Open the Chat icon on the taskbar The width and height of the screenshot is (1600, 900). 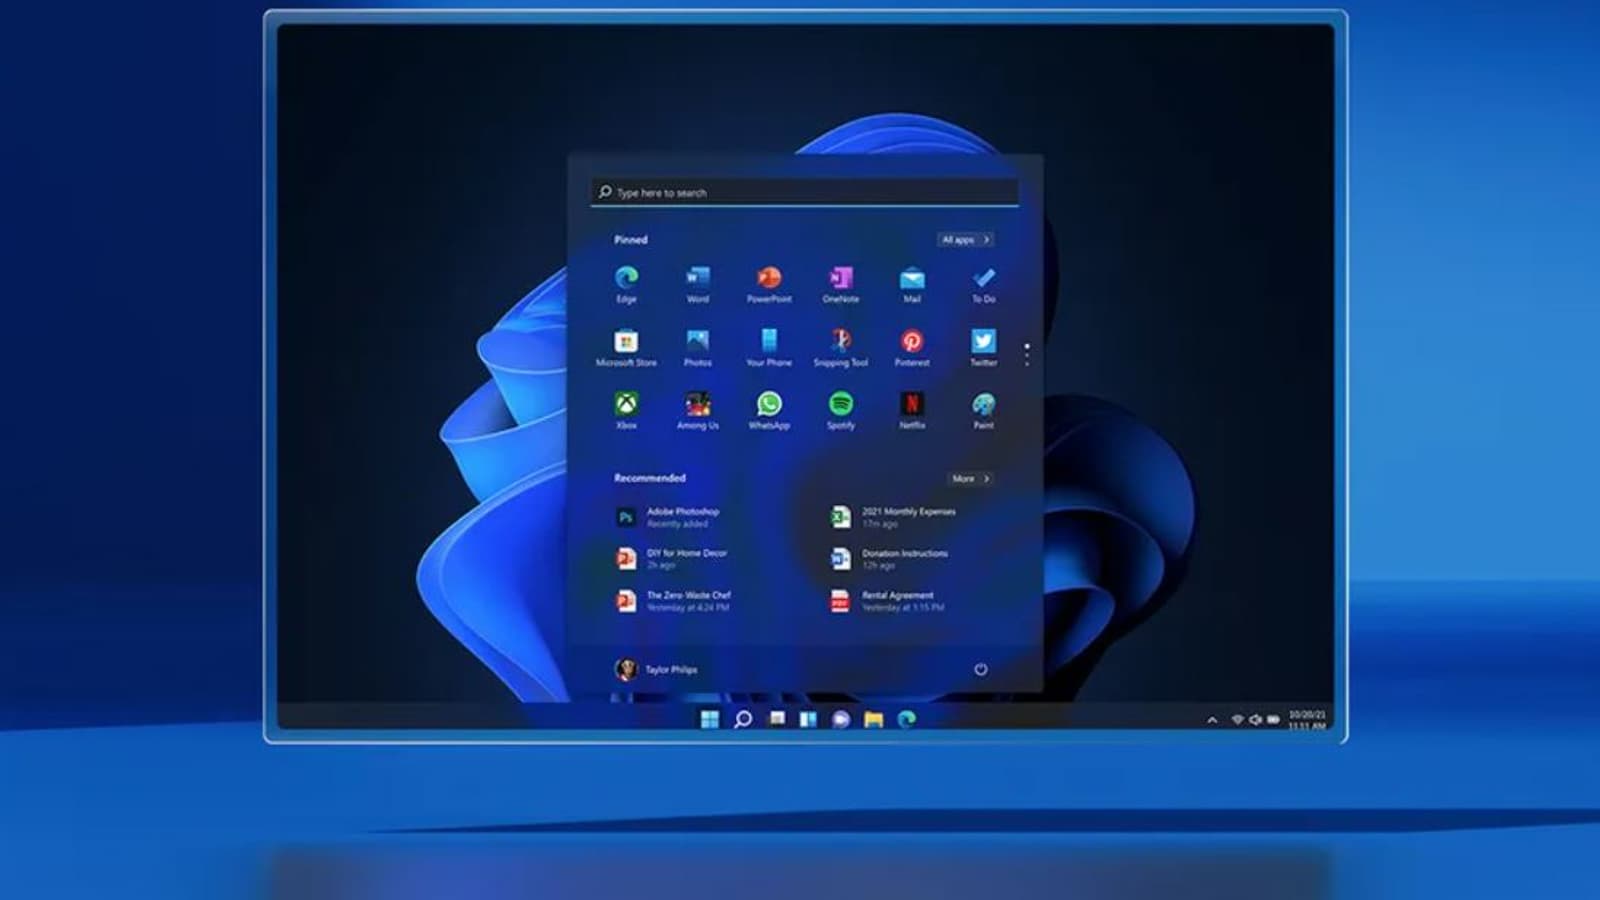[841, 719]
